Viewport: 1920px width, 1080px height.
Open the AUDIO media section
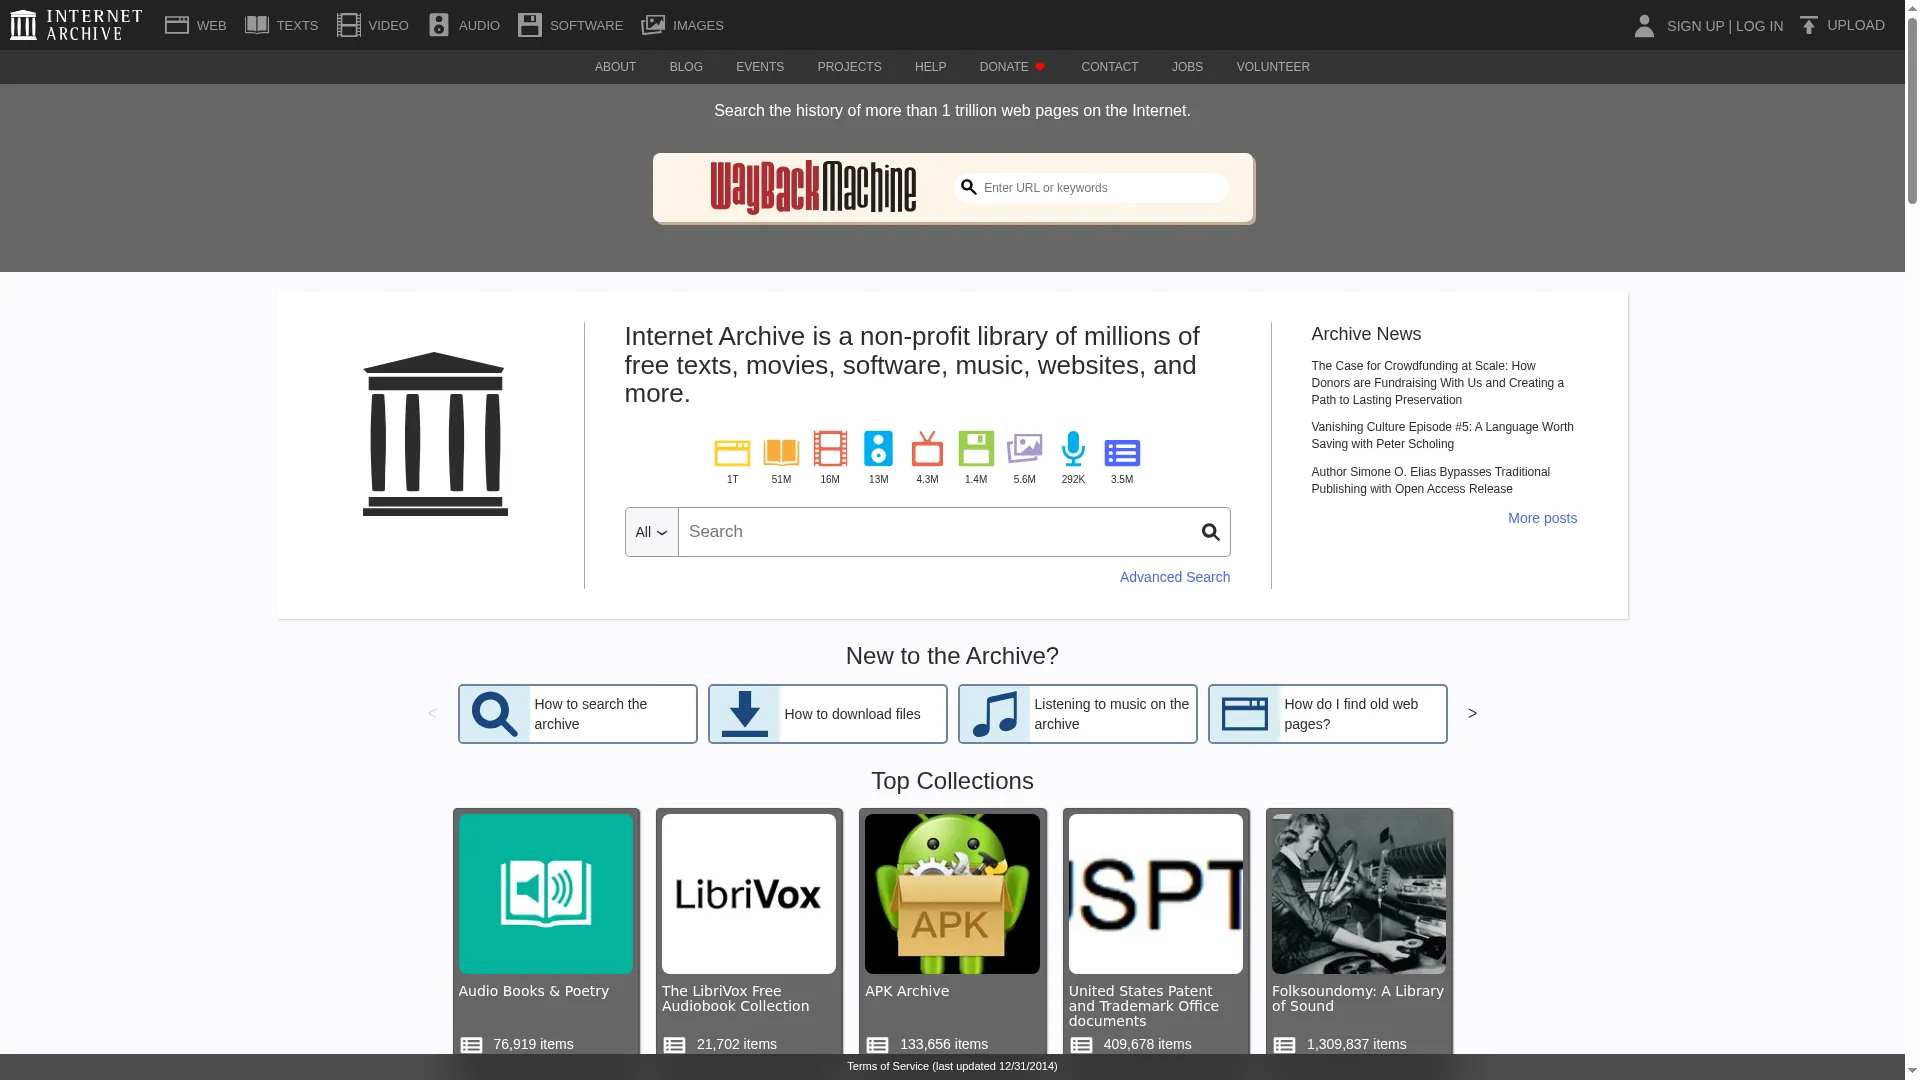tap(464, 25)
